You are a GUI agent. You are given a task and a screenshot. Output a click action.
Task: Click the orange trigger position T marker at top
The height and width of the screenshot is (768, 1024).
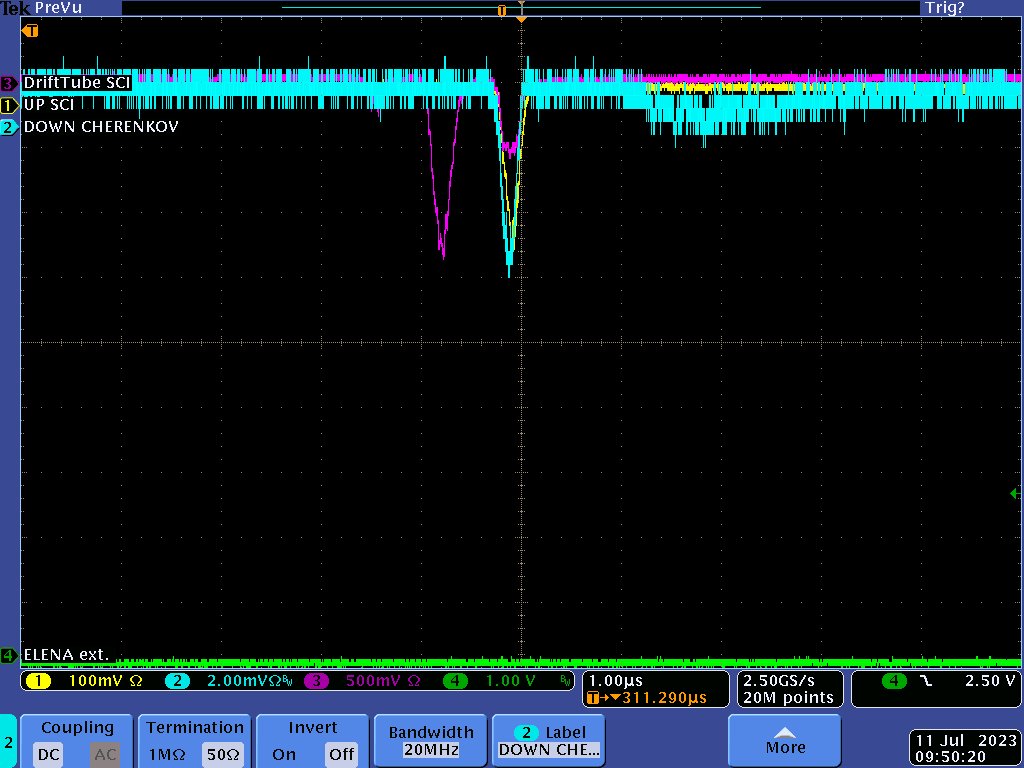pyautogui.click(x=502, y=9)
